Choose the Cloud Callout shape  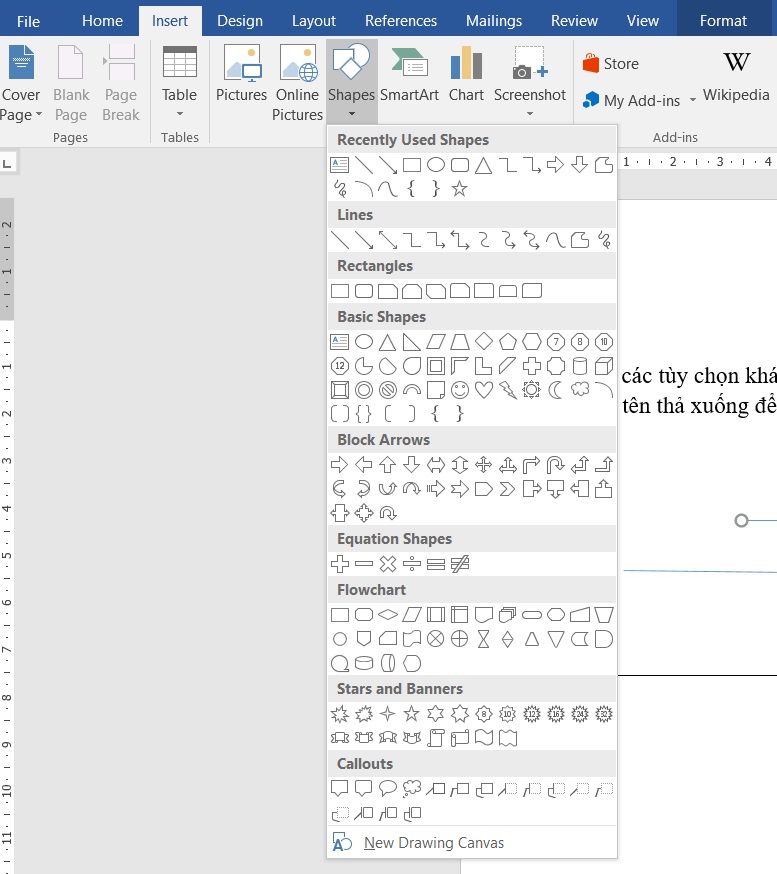pos(412,789)
